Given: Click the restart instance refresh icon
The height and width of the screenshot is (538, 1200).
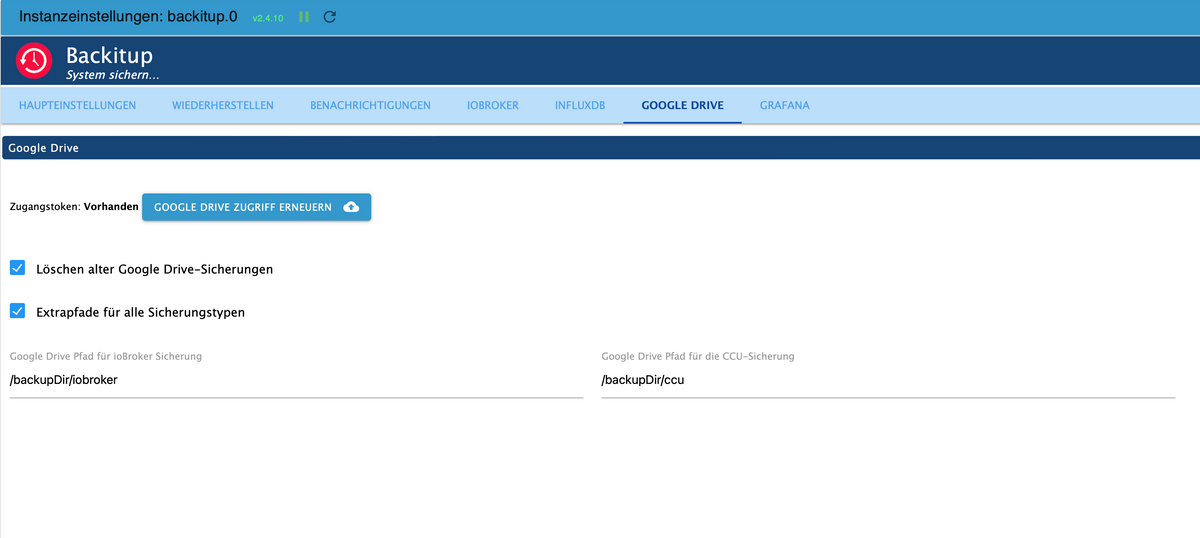Looking at the screenshot, I should [330, 17].
